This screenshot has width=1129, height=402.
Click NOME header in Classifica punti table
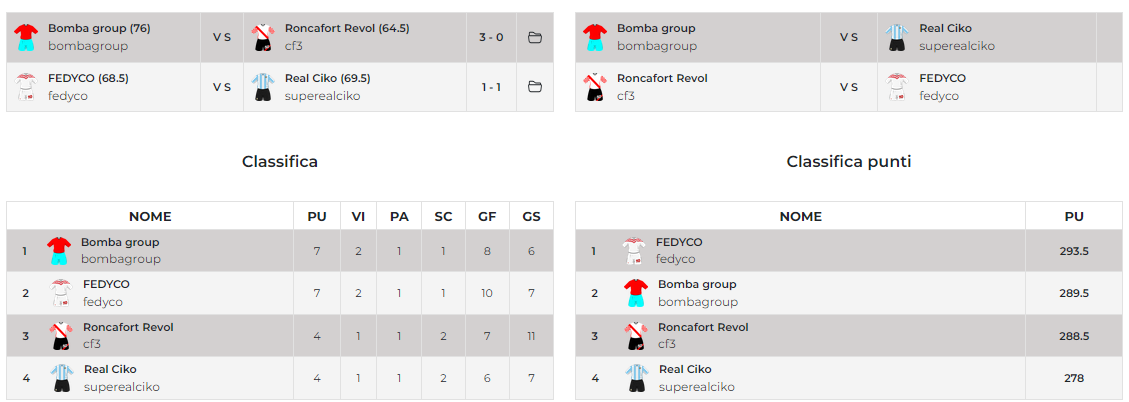pos(800,216)
